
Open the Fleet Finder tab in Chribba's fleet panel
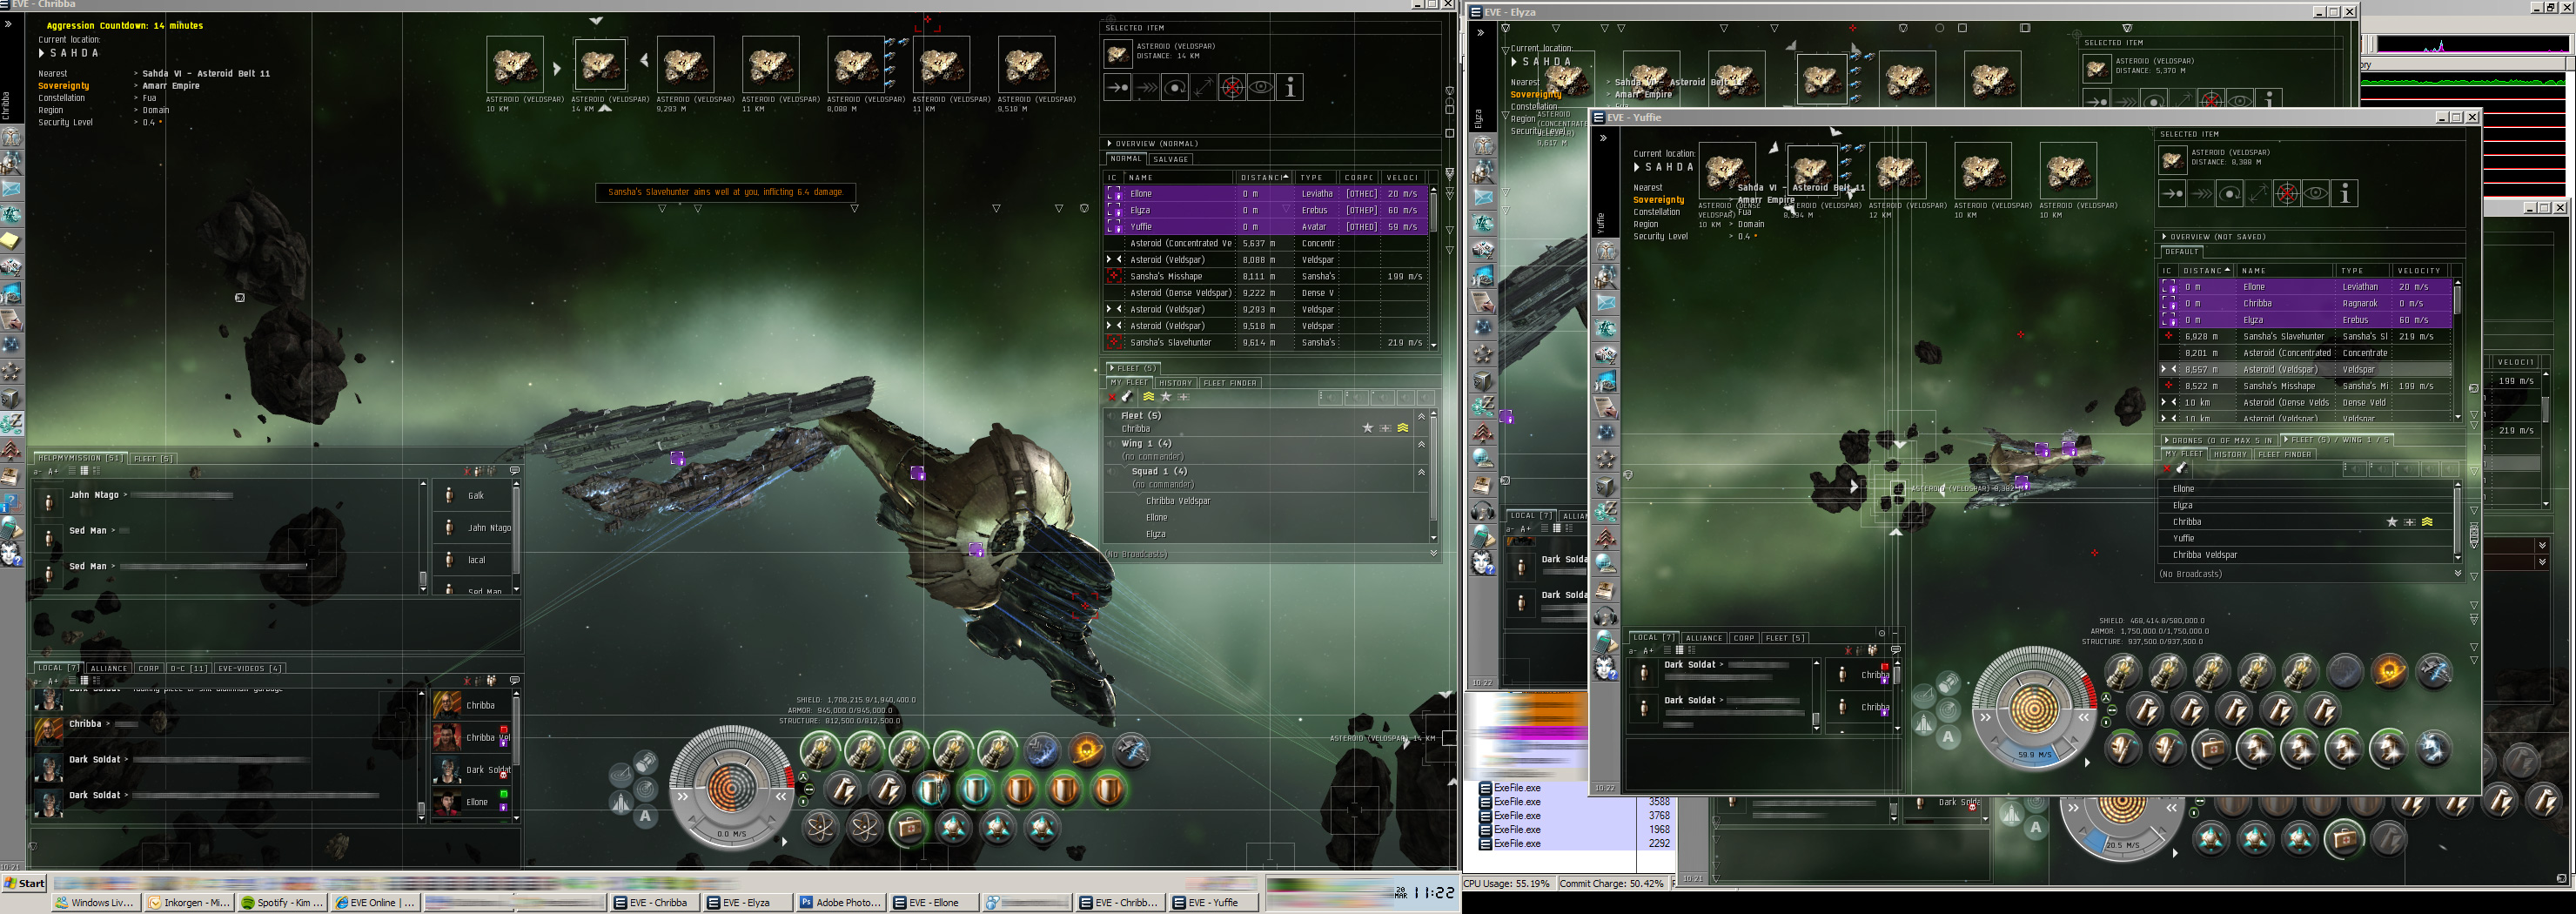(x=1230, y=383)
